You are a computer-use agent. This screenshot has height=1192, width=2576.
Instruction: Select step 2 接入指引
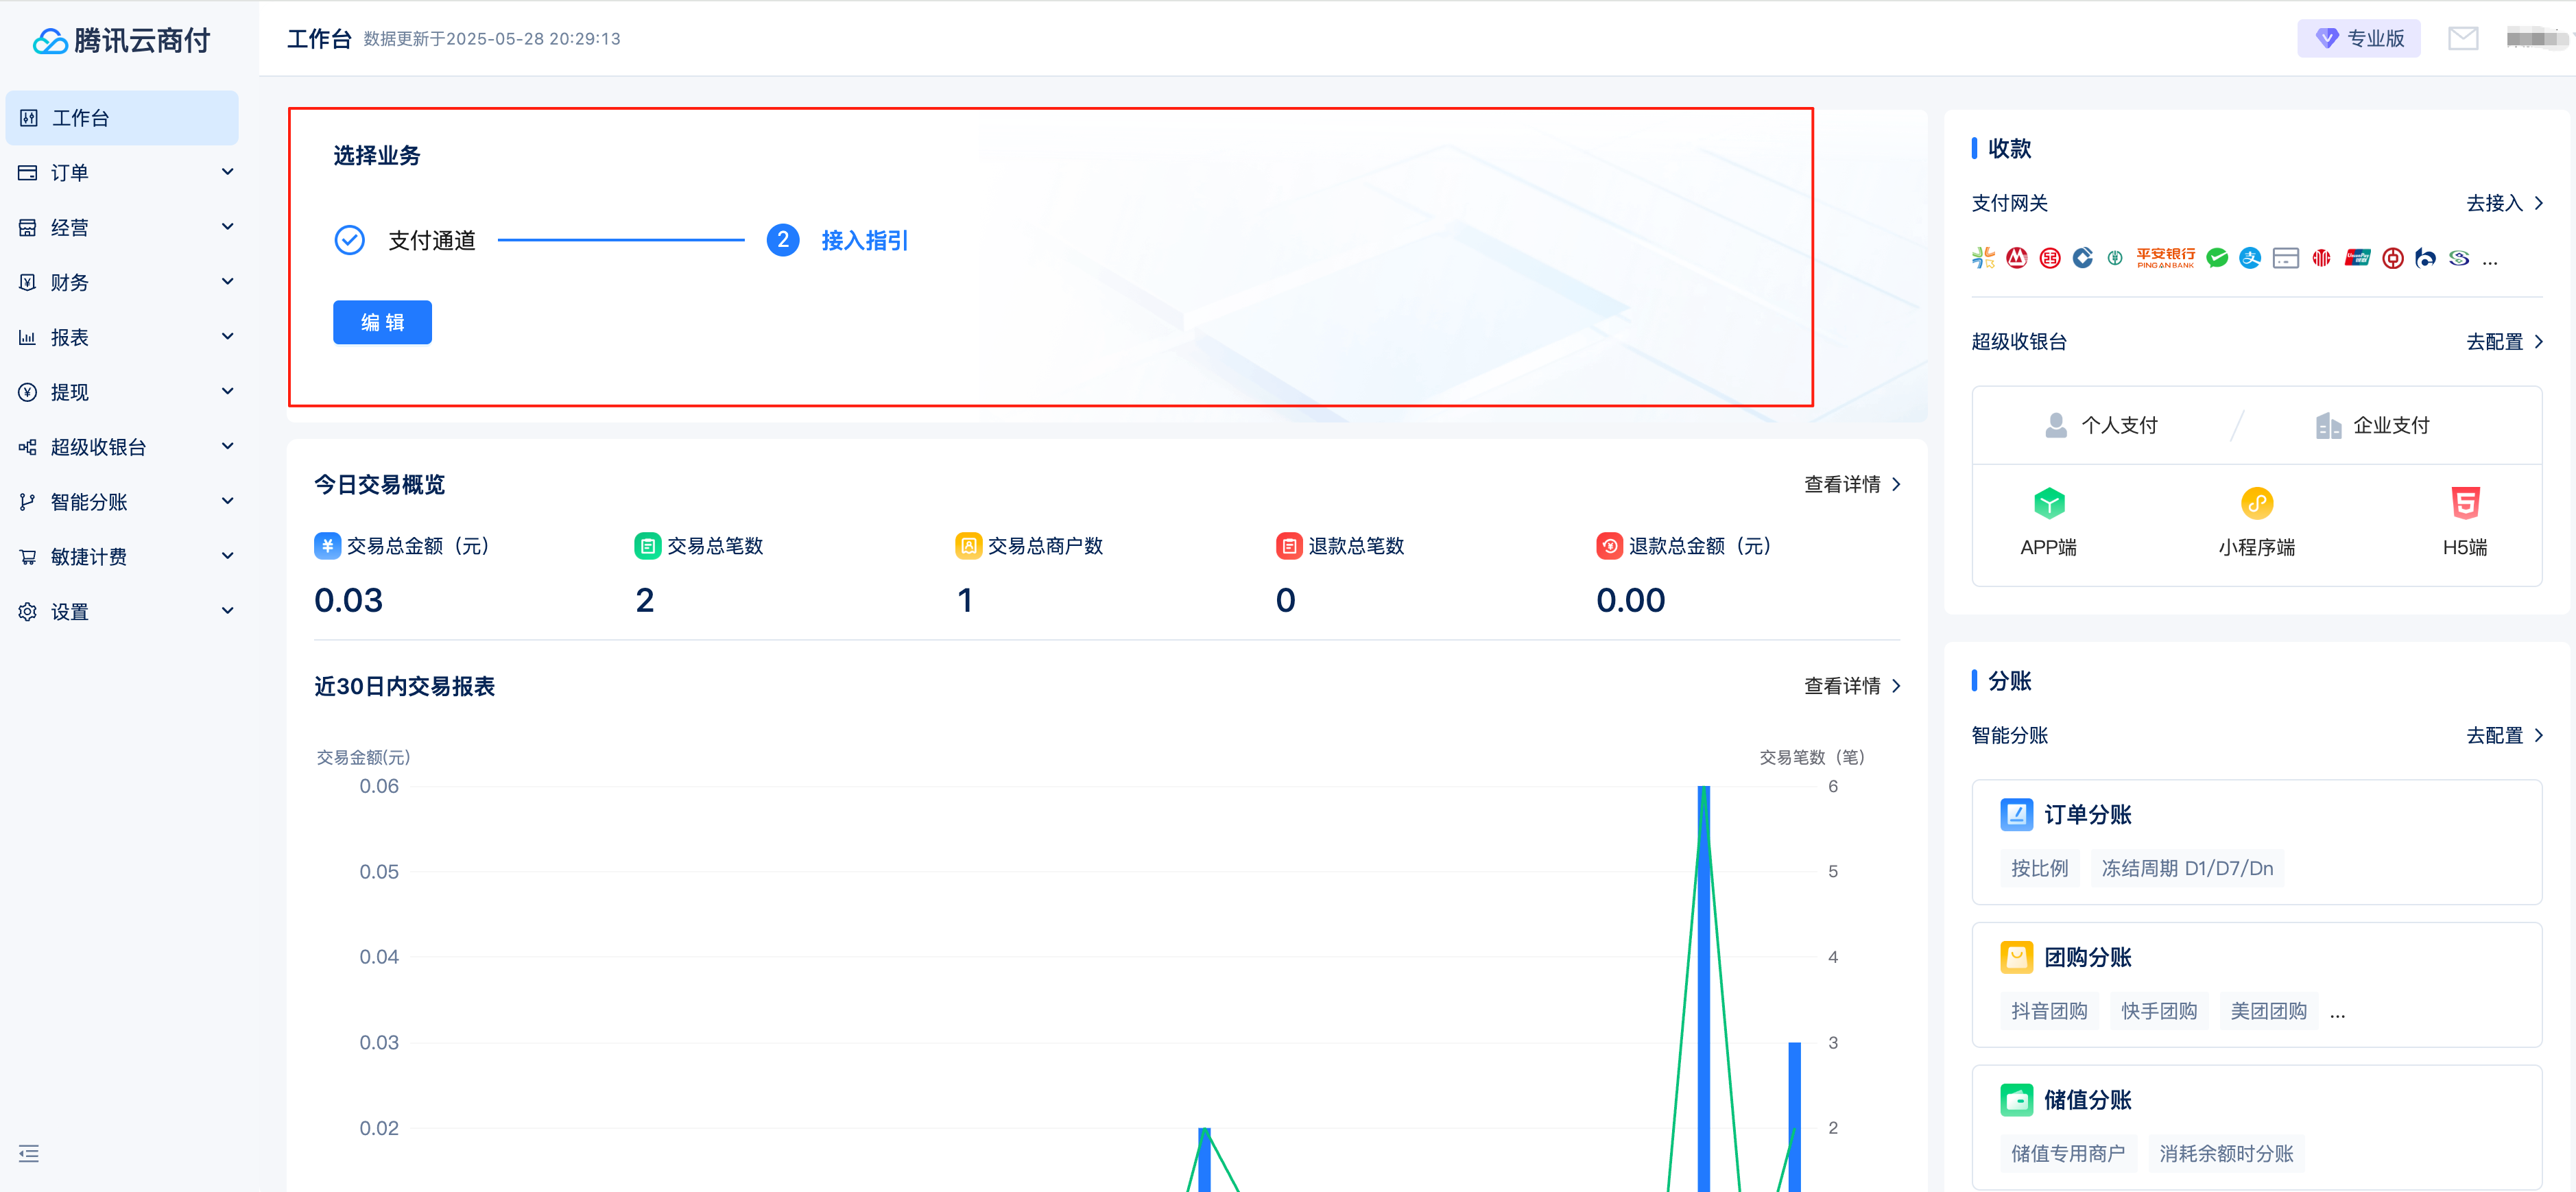[837, 240]
